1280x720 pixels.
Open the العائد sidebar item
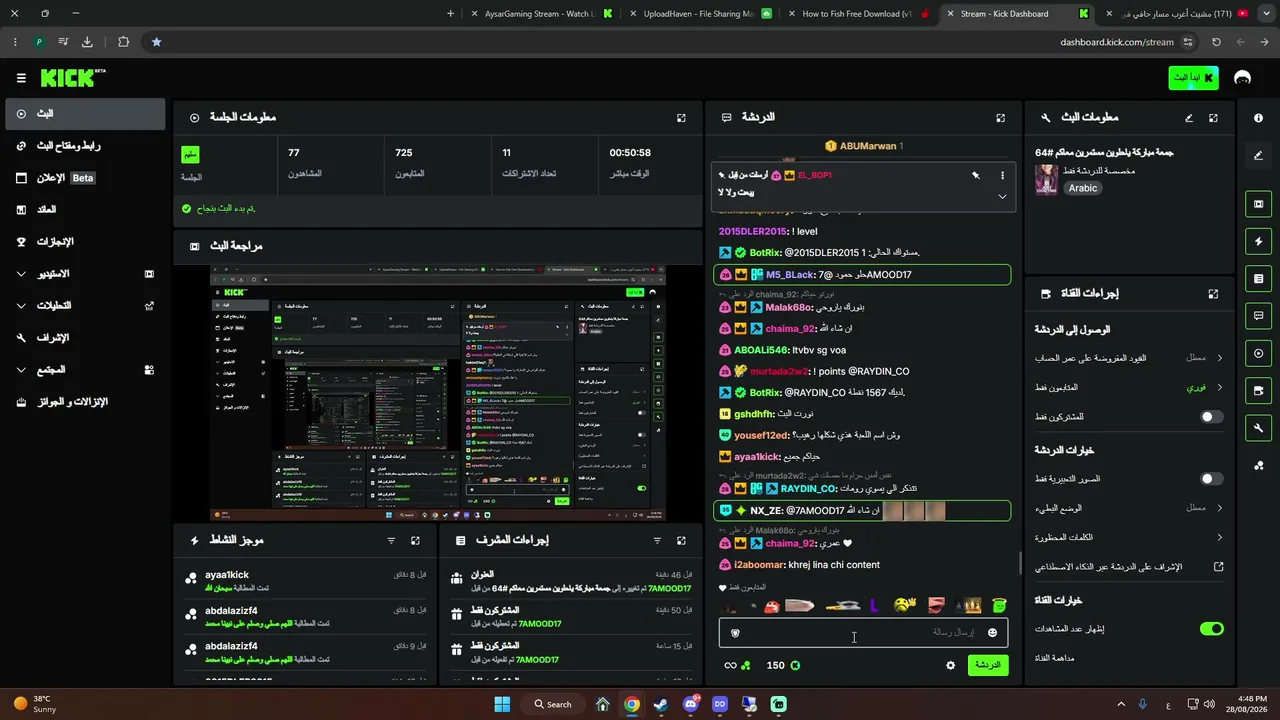coord(85,210)
